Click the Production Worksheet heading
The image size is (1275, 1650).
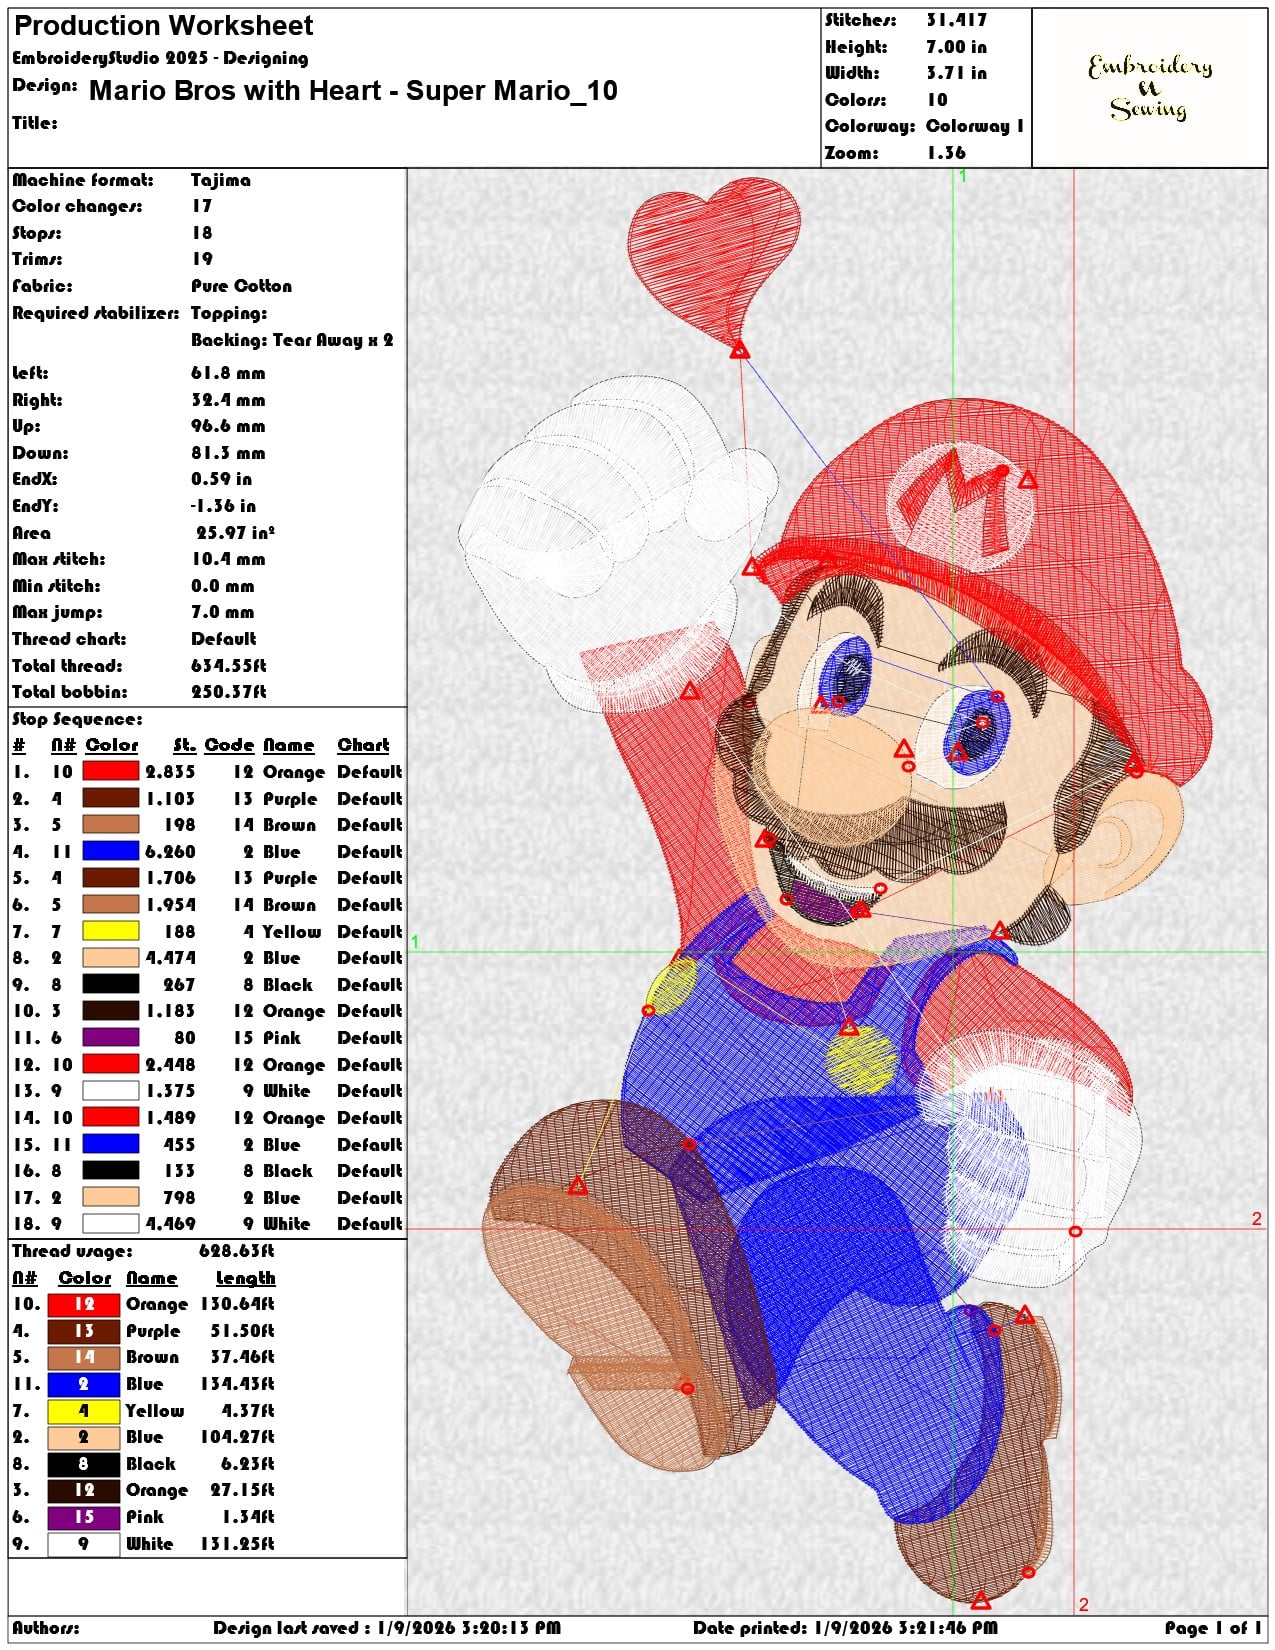tap(164, 26)
